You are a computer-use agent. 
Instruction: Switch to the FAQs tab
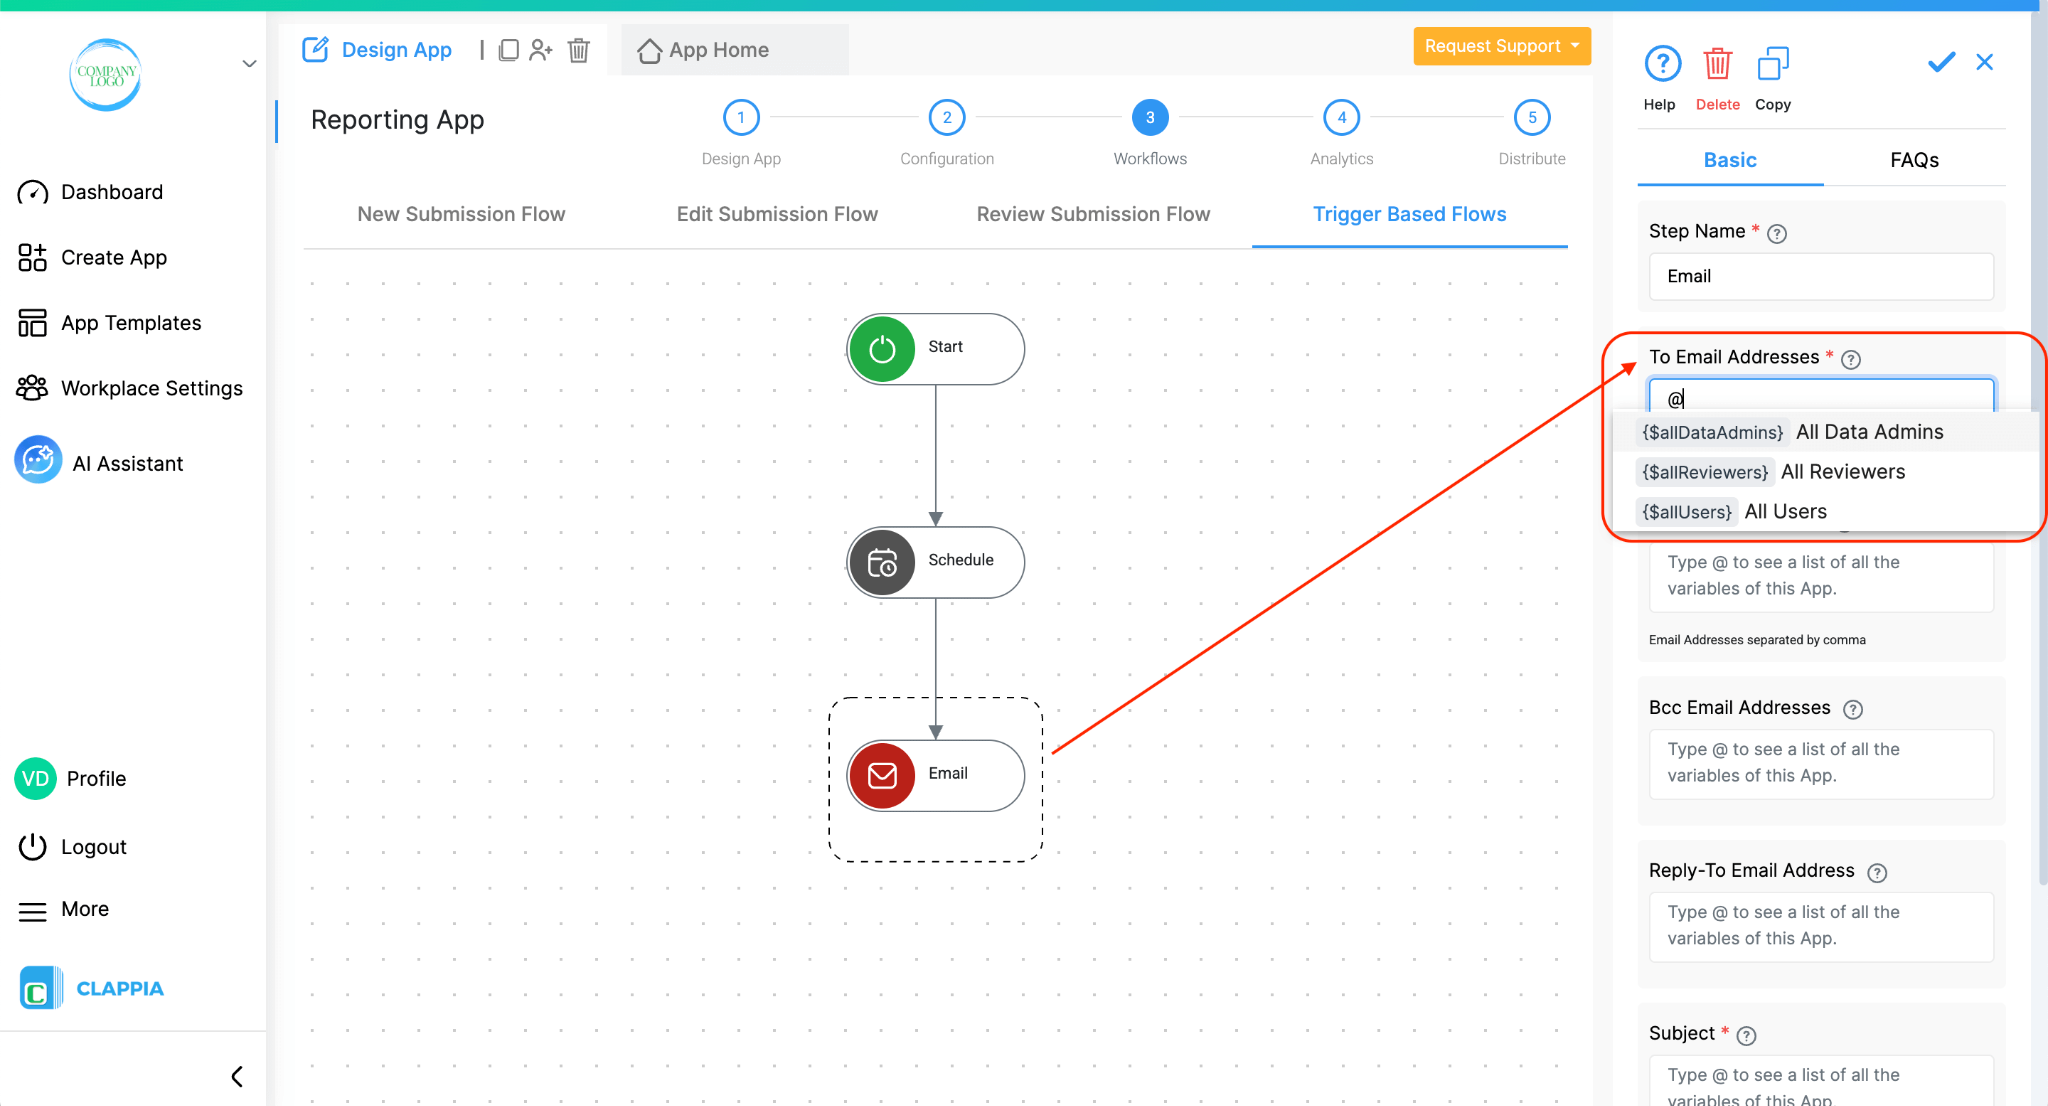1913,160
